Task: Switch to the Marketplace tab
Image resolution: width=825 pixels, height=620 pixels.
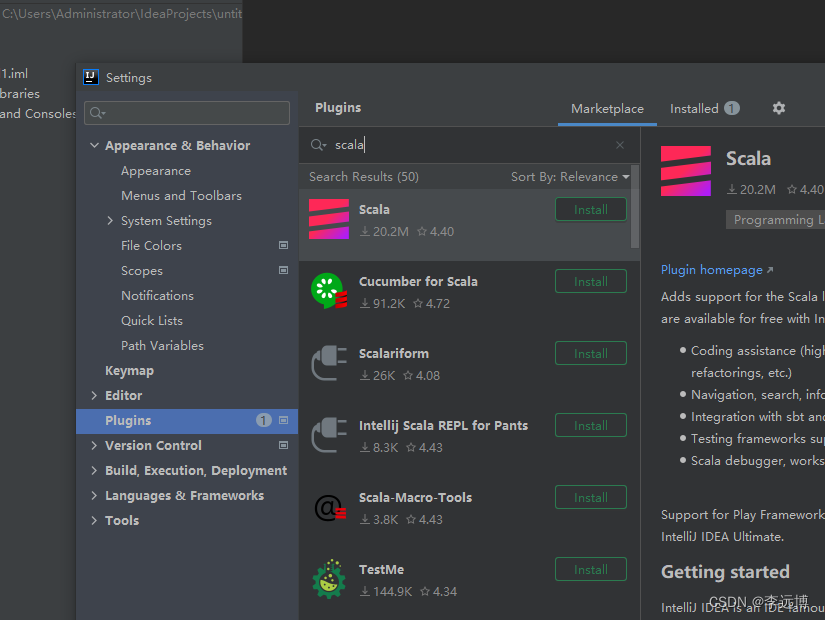Action: [x=607, y=109]
